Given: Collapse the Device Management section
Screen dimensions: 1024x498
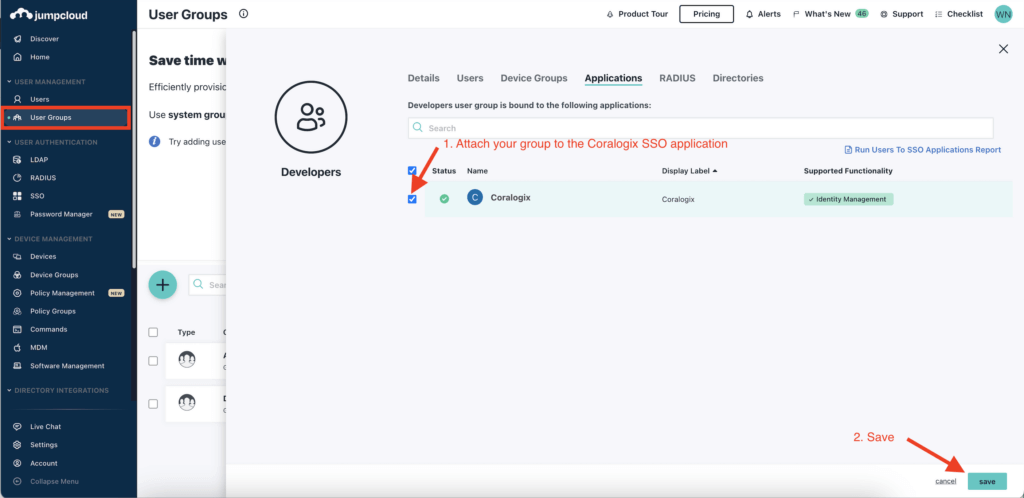Looking at the screenshot, I should pyautogui.click(x=50, y=239).
